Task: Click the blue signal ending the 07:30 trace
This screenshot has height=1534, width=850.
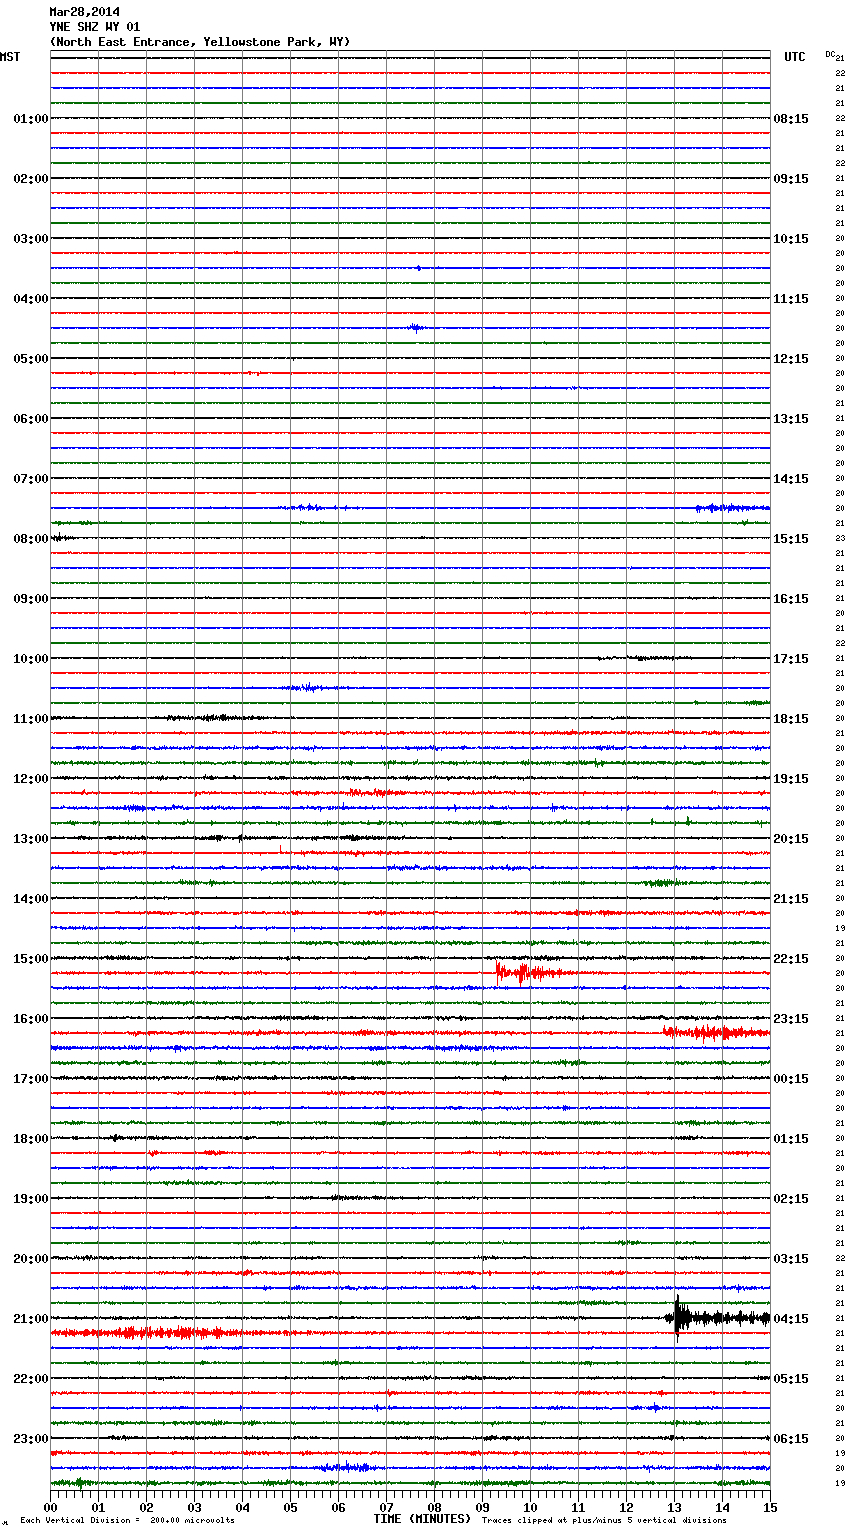Action: coord(733,508)
